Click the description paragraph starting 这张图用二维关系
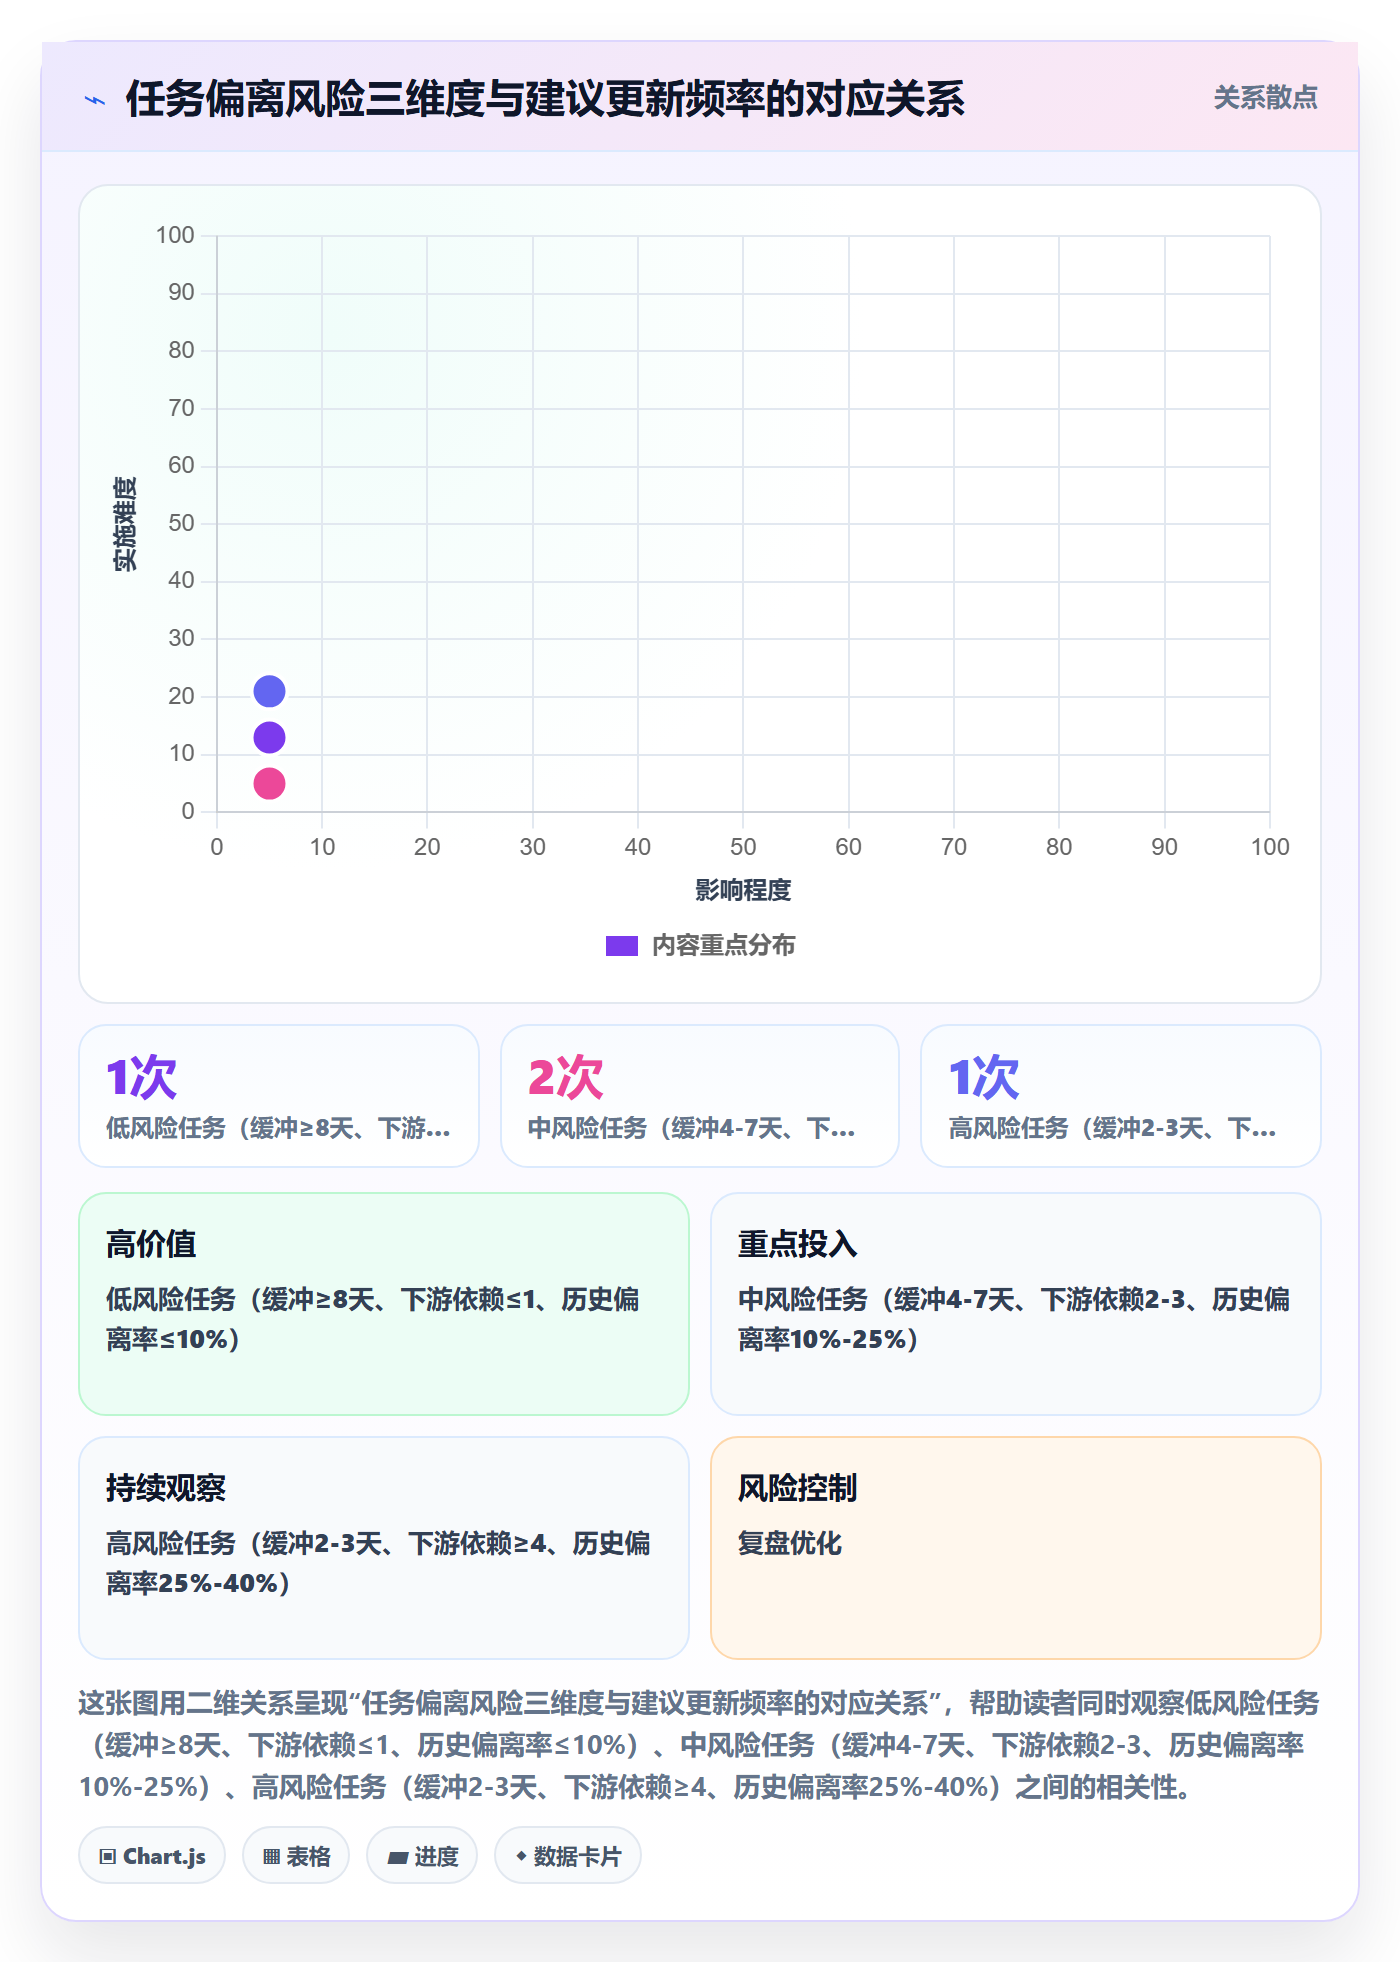The width and height of the screenshot is (1400, 1962). click(700, 1745)
